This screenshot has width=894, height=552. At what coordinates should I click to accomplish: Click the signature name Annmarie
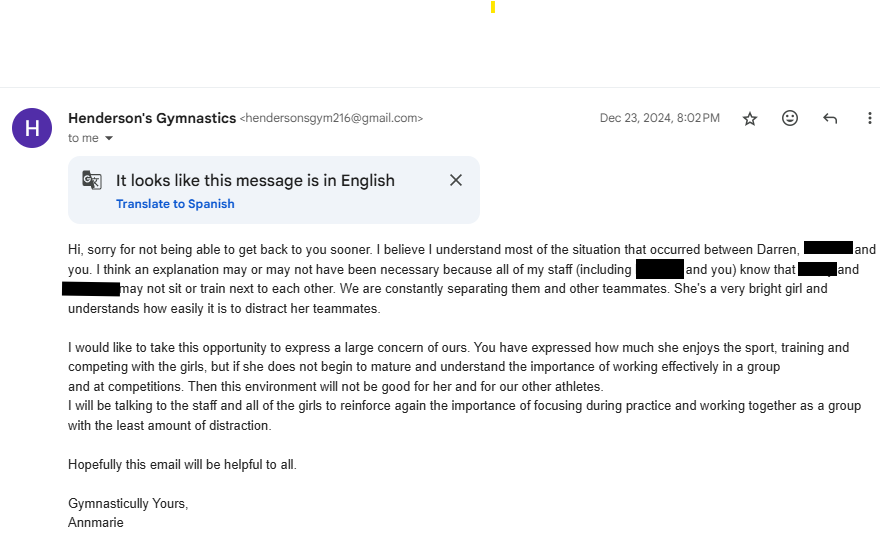point(96,522)
